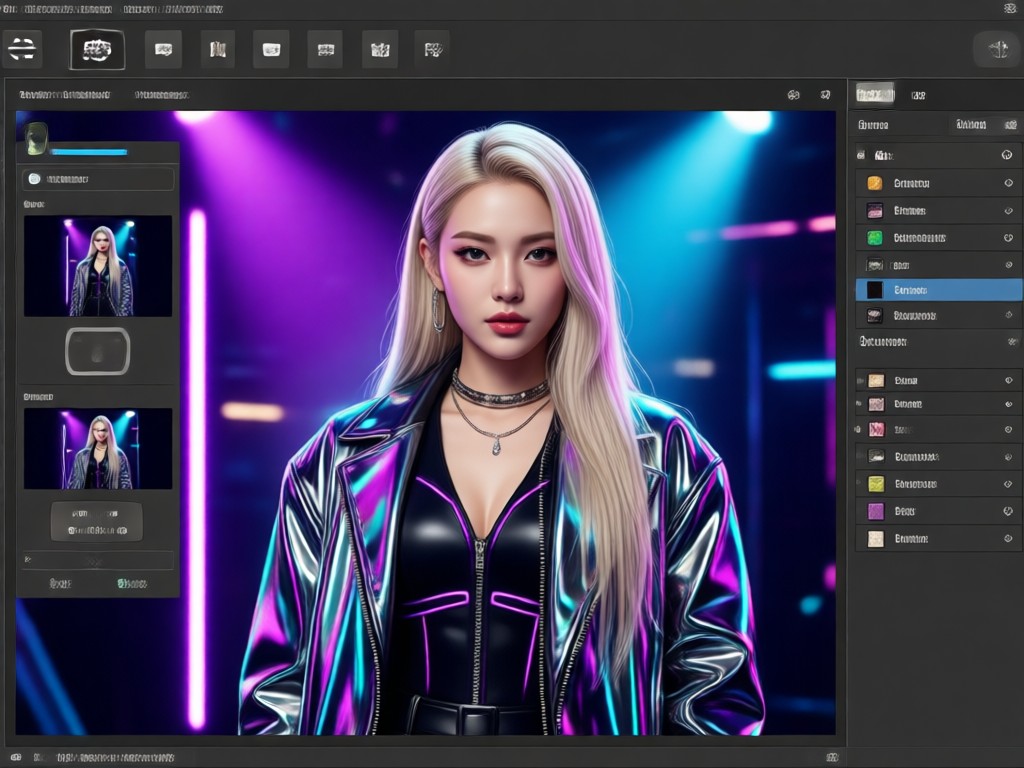Click the thin field above the bottom panel buttons

98,560
